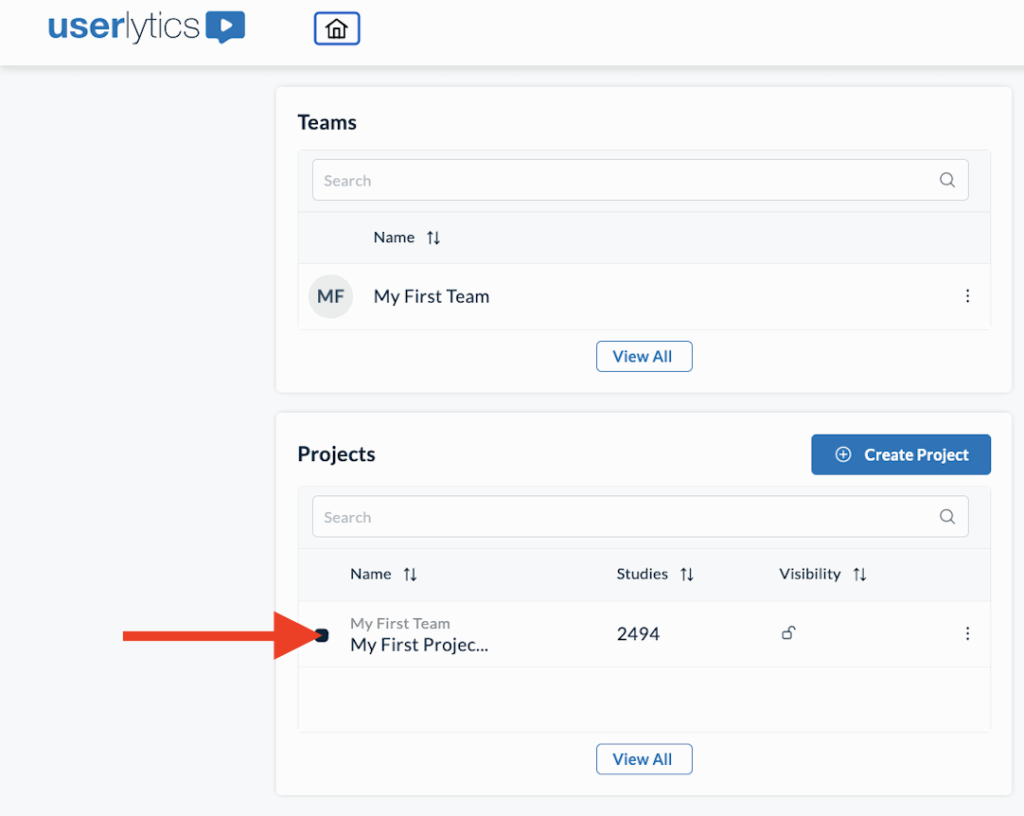This screenshot has width=1024, height=816.
Task: Open the kebab menu for My First Team
Action: pos(967,296)
